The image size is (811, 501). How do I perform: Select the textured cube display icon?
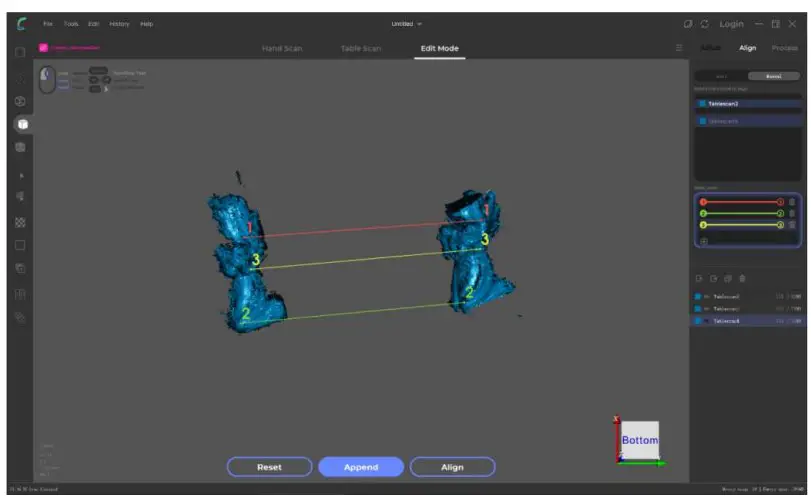(x=20, y=147)
